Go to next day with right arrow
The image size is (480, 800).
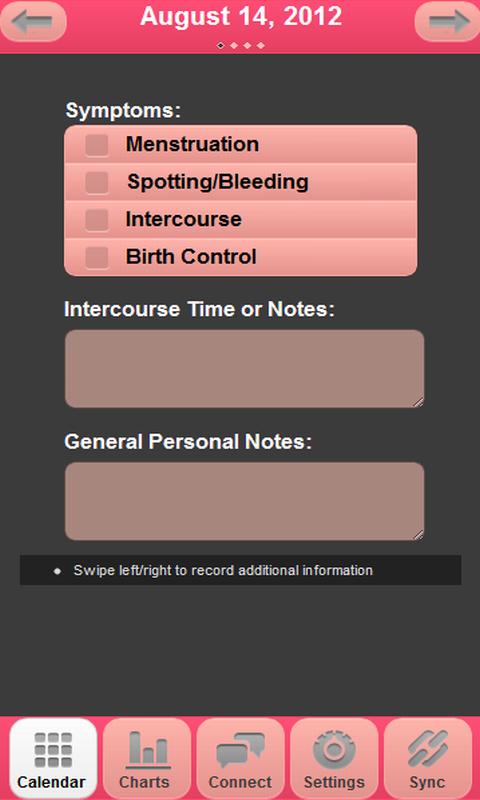tap(447, 21)
